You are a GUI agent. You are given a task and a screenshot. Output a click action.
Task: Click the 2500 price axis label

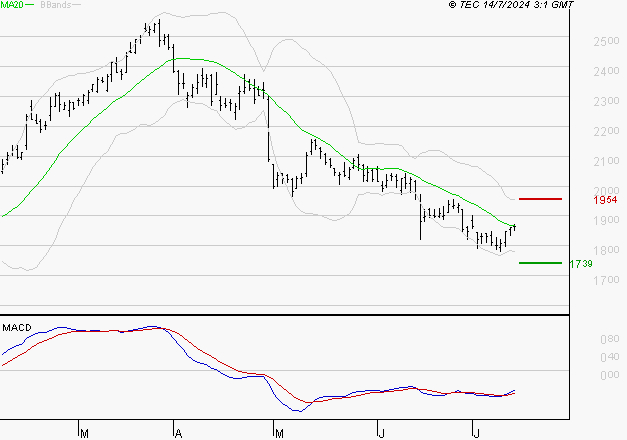coord(606,41)
